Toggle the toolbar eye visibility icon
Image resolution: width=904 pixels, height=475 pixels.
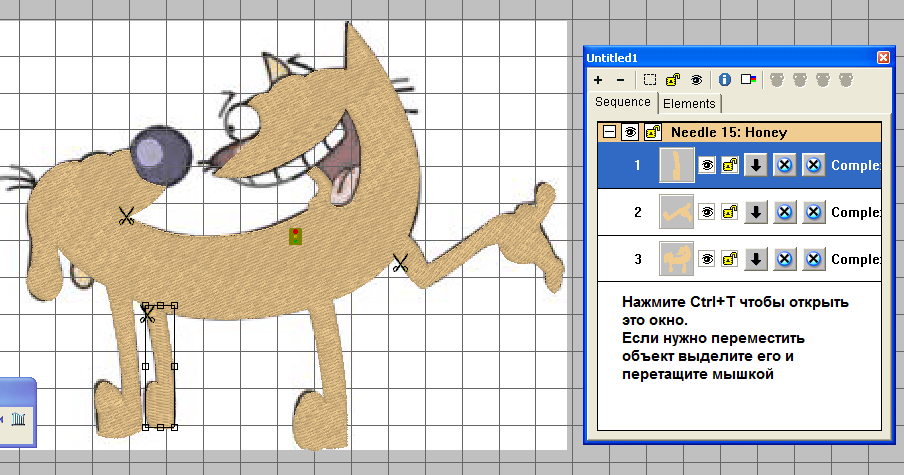[x=696, y=80]
